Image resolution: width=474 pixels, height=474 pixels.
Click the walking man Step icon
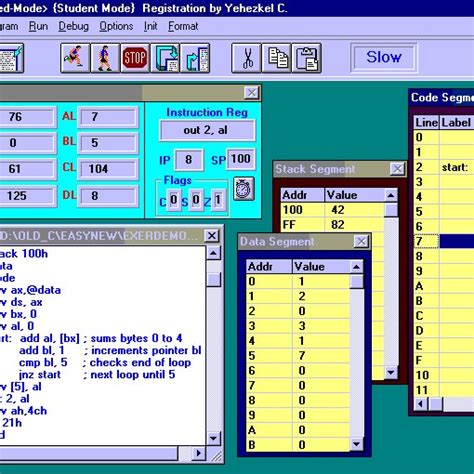coord(105,58)
